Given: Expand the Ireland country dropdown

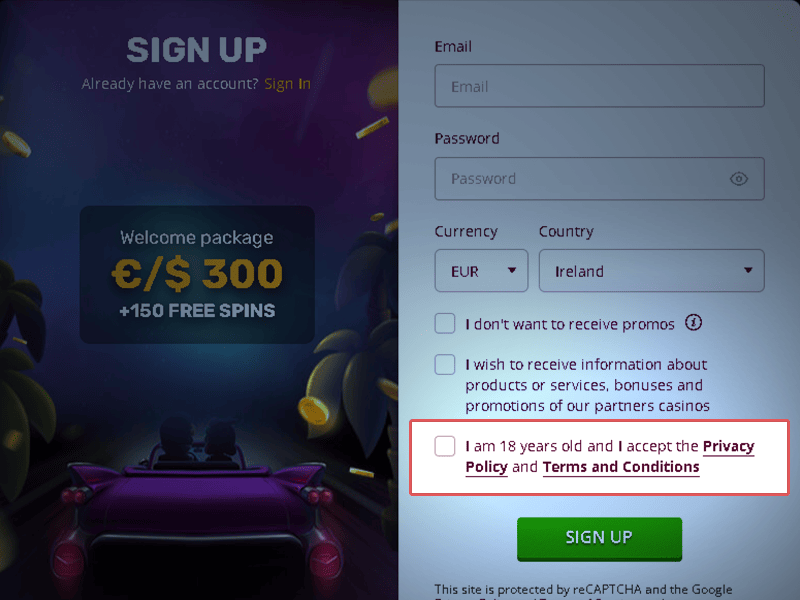Looking at the screenshot, I should pos(651,271).
